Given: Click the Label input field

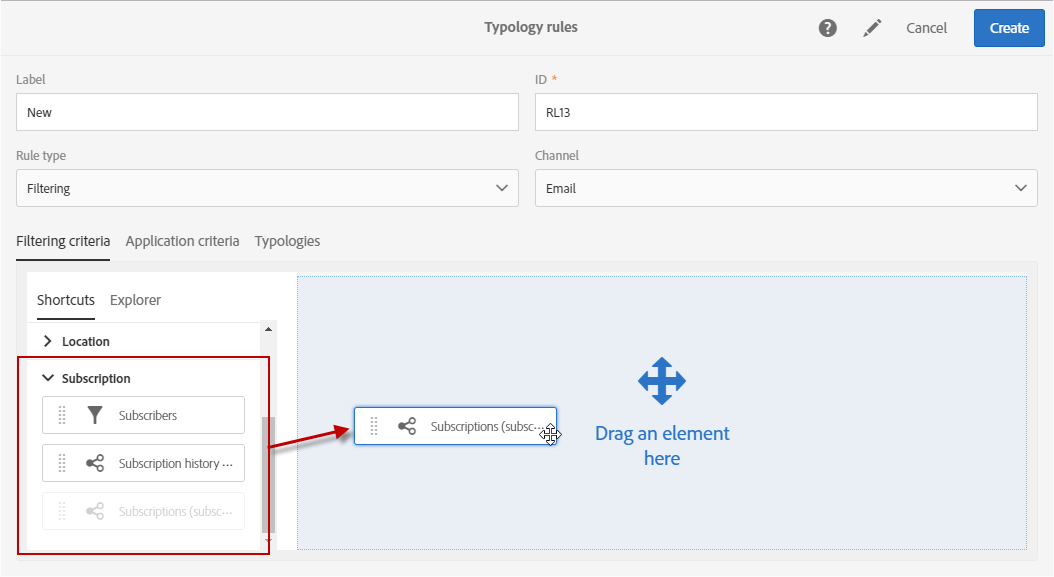Looking at the screenshot, I should tap(267, 111).
